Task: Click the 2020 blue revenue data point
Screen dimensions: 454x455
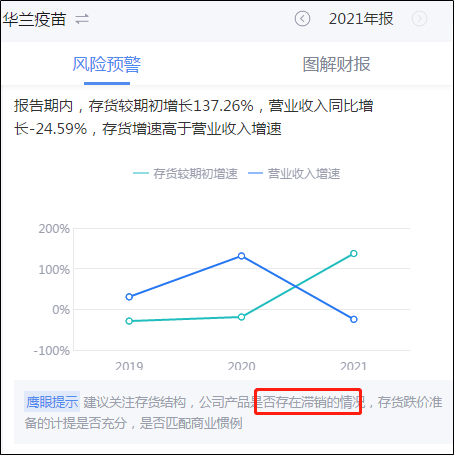Action: tap(242, 256)
